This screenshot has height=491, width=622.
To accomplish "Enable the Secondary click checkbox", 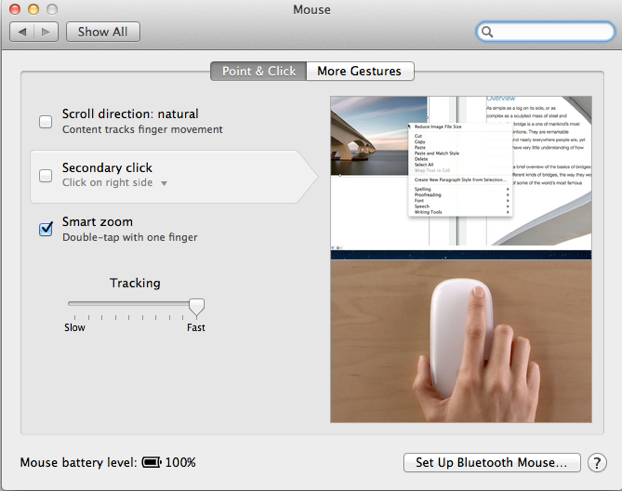I will click(x=46, y=176).
